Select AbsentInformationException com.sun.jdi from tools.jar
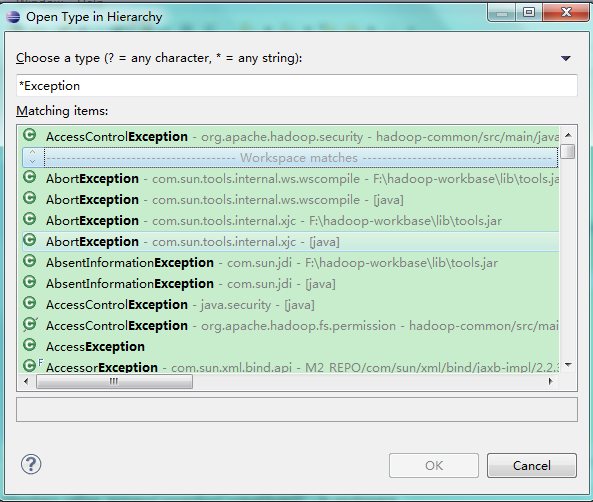This screenshot has width=593, height=502. tap(290, 263)
